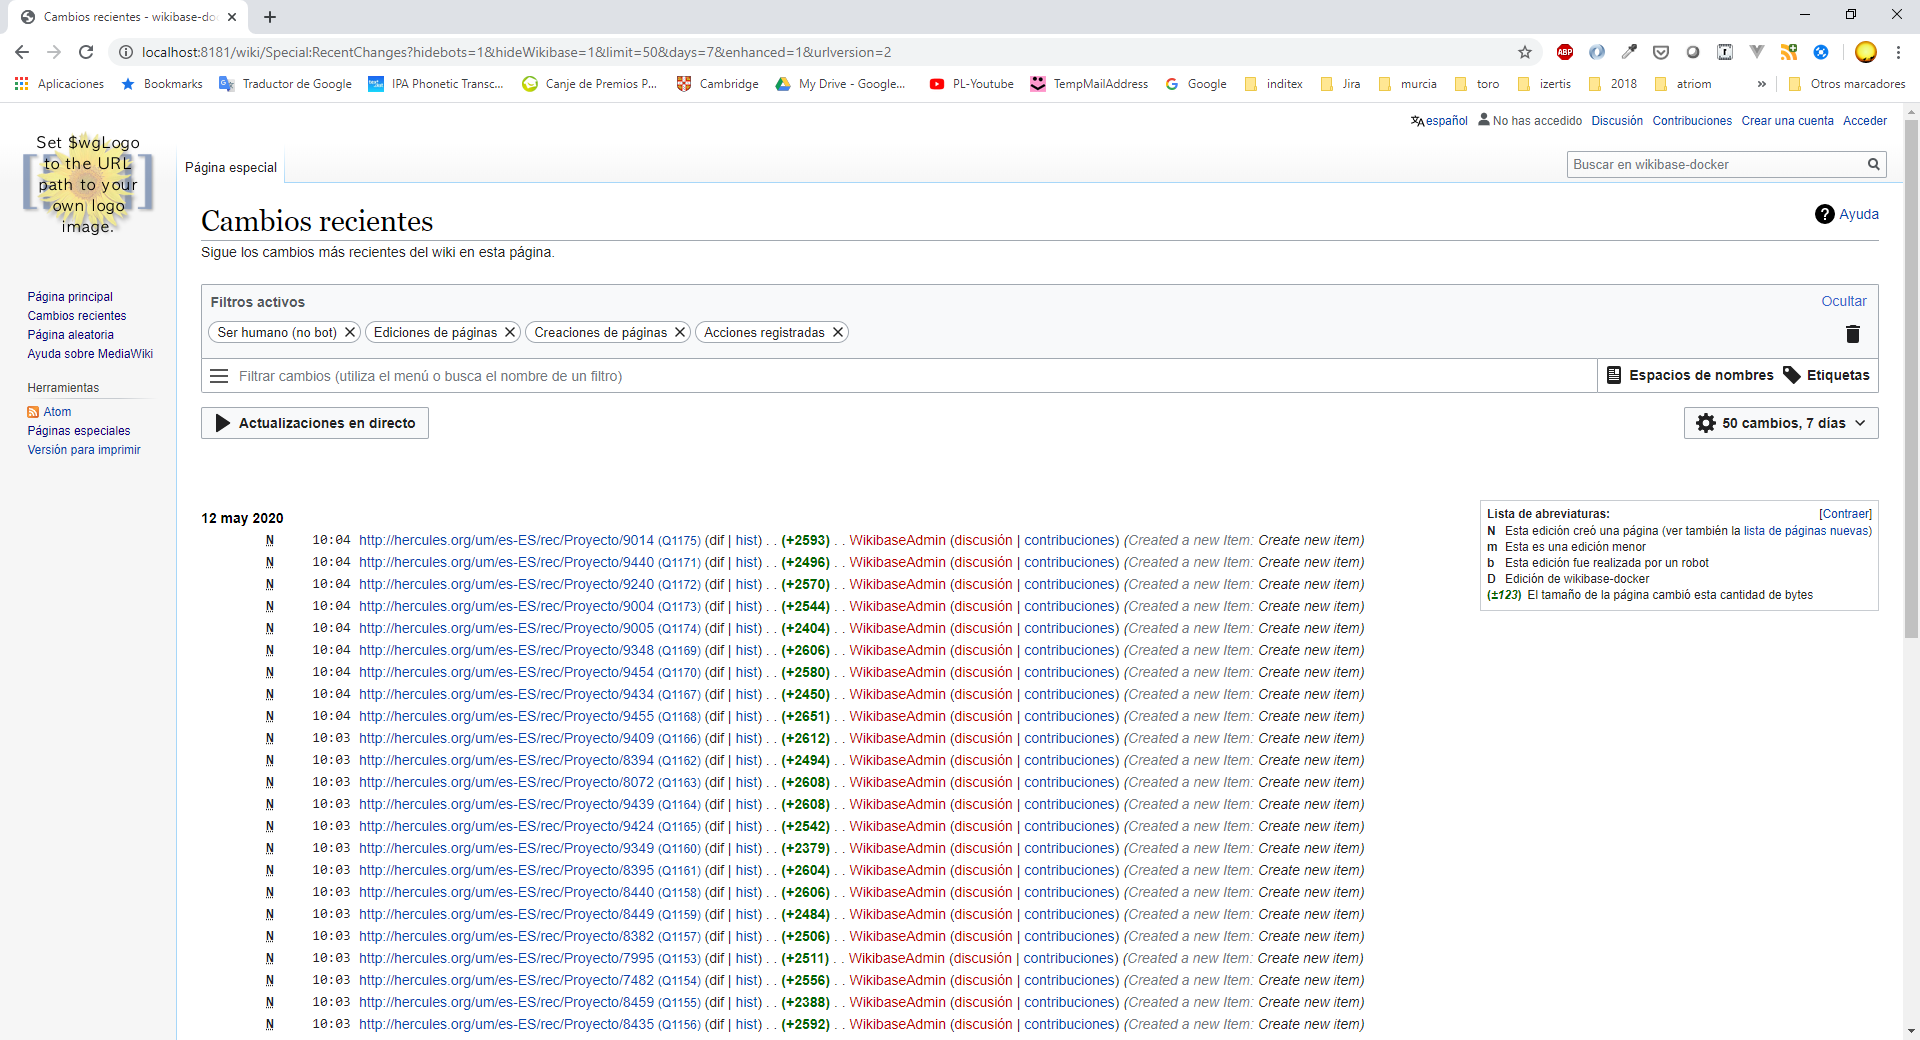Expand hidden bookmarks with the chevron
The height and width of the screenshot is (1040, 1920).
tap(1761, 84)
